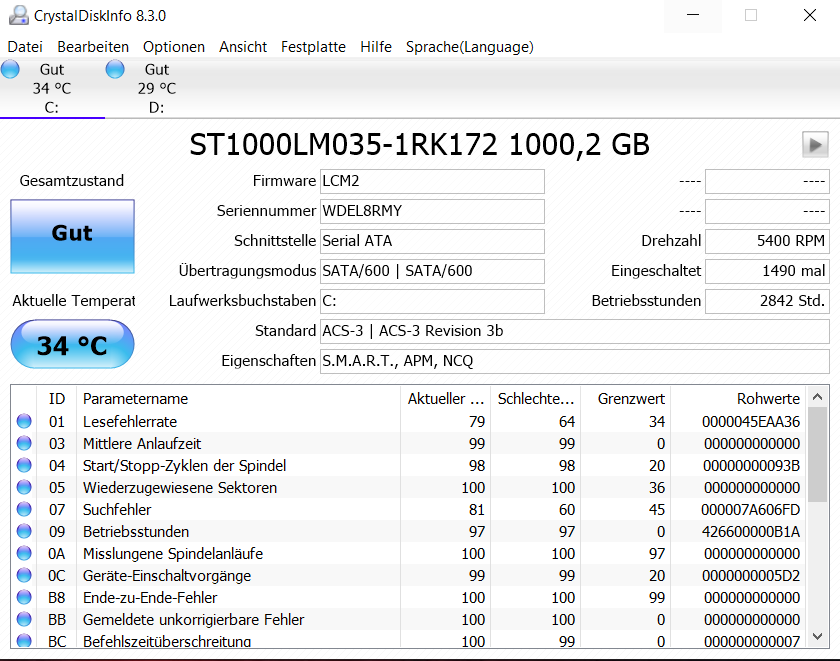Click the Schnittstelle field Serial ATA

pyautogui.click(x=432, y=242)
